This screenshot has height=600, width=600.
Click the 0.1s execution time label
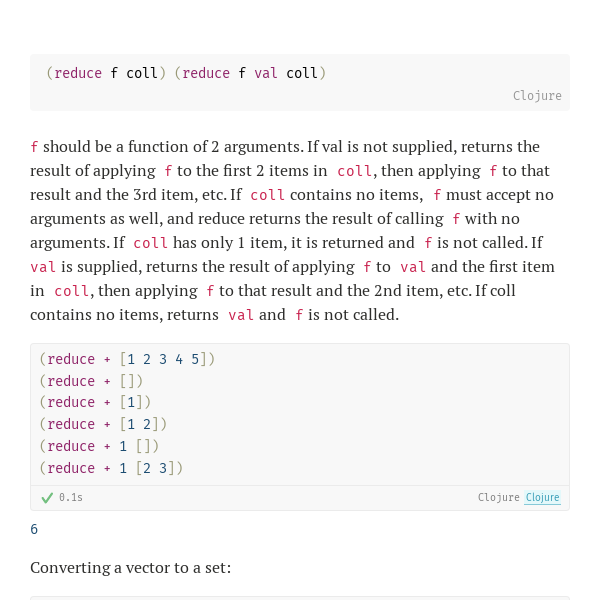point(71,497)
